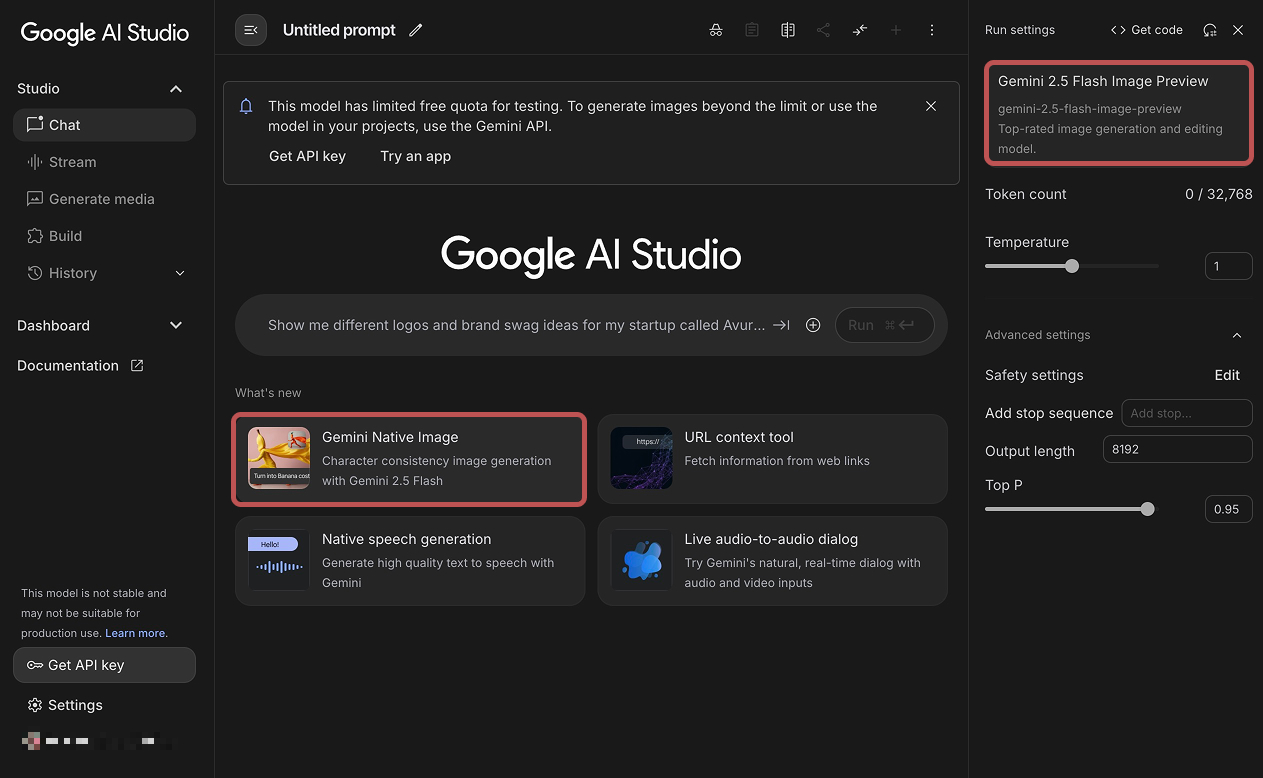Collapse the Studio section chevron
The height and width of the screenshot is (778, 1263).
(x=176, y=89)
